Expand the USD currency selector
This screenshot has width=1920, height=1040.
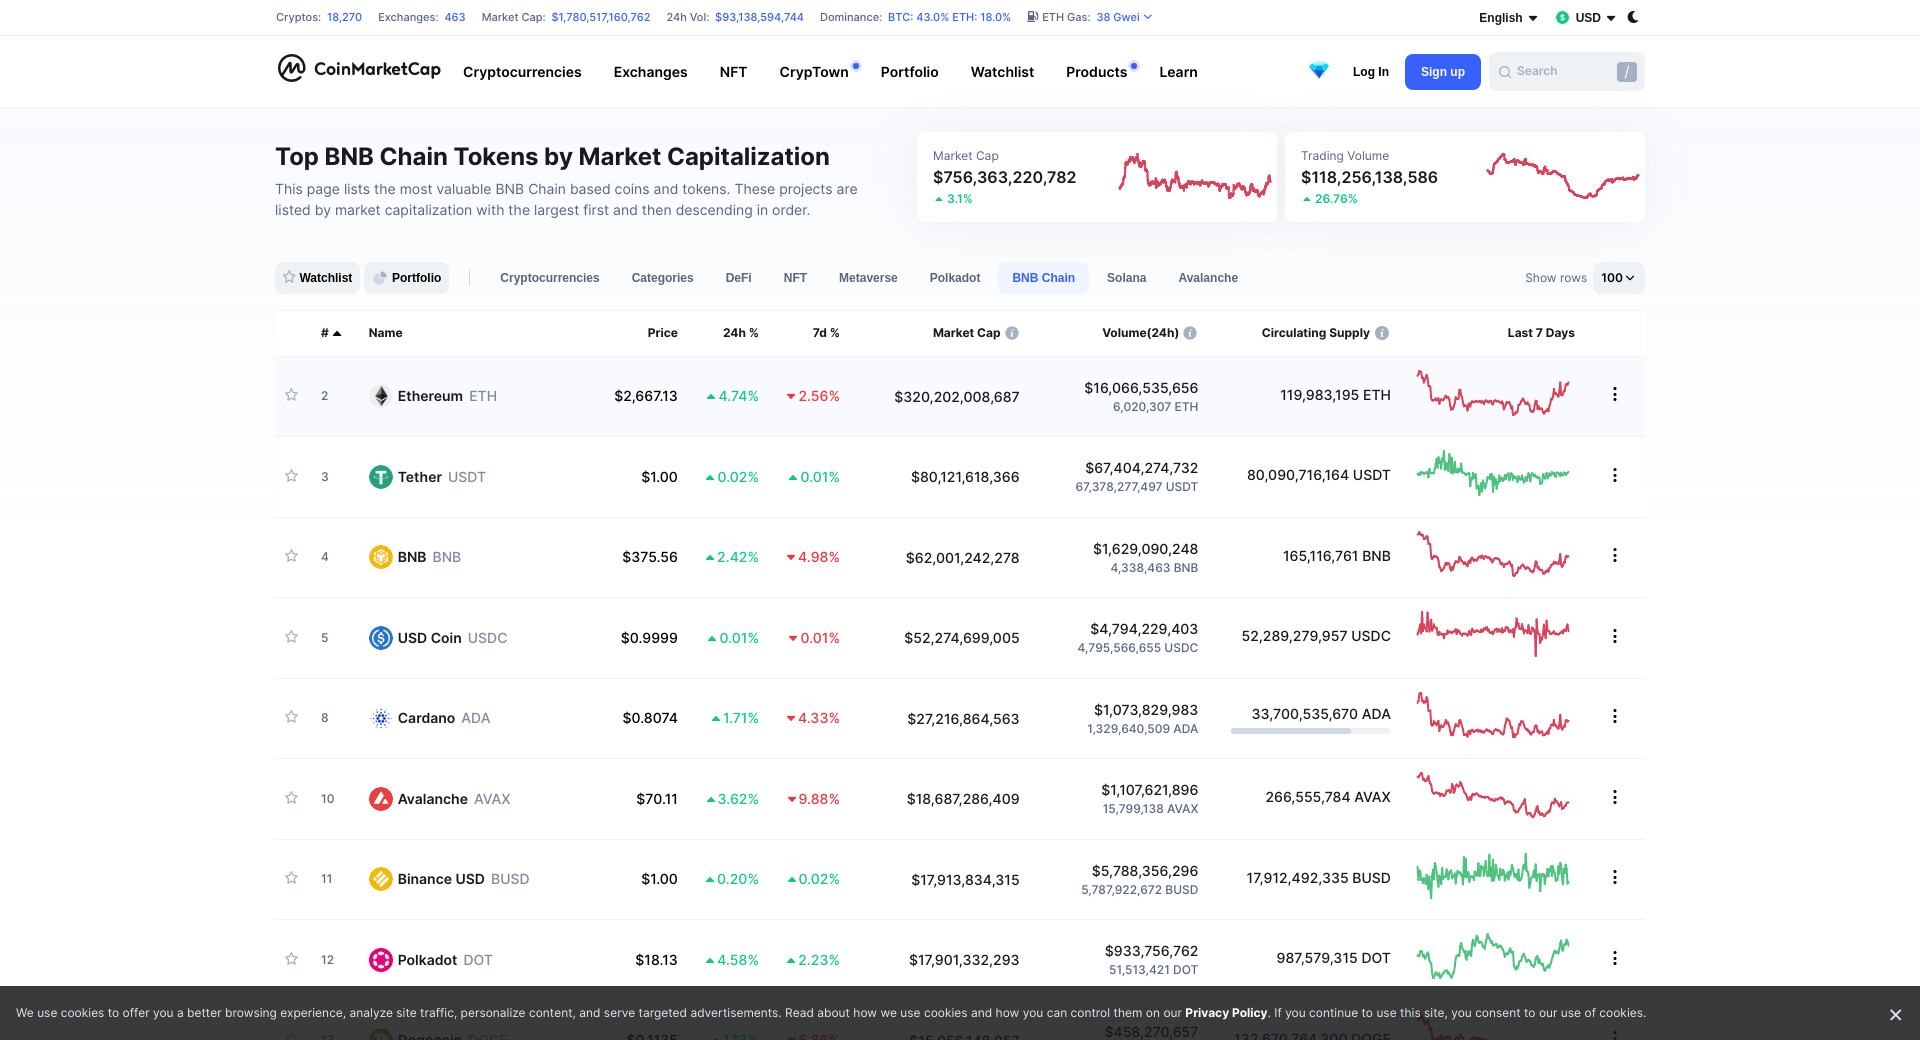(x=1586, y=18)
